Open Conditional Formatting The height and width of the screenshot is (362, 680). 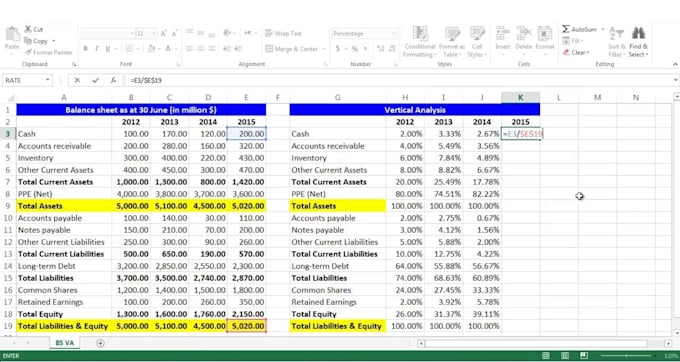(419, 42)
